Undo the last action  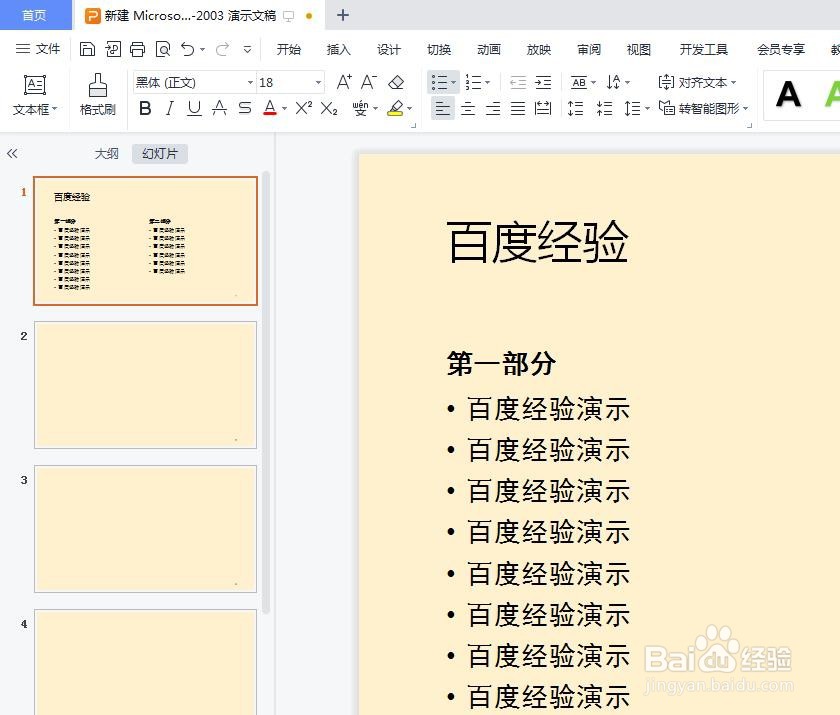[x=188, y=49]
